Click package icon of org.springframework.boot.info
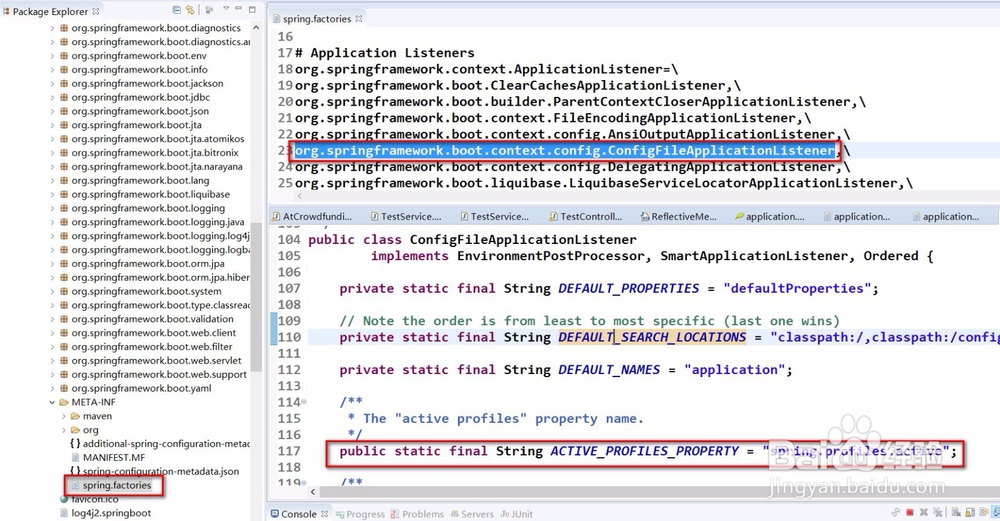The width and height of the screenshot is (1000, 521). coord(64,70)
